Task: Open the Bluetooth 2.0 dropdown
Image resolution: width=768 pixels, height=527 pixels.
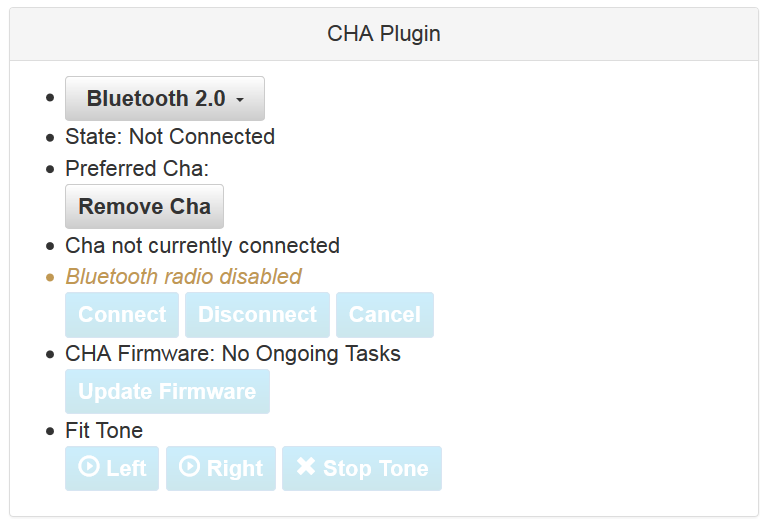Action: 164,99
